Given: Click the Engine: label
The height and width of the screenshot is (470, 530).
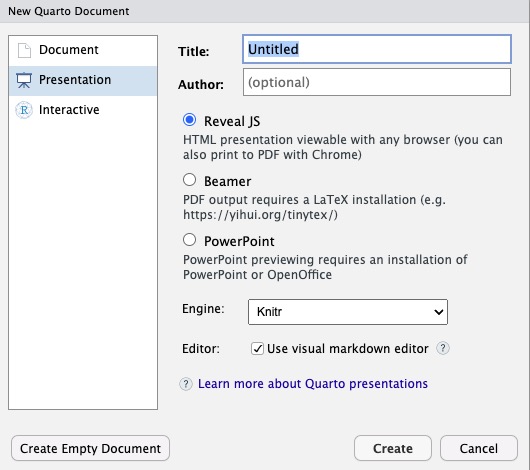Looking at the screenshot, I should point(203,308).
